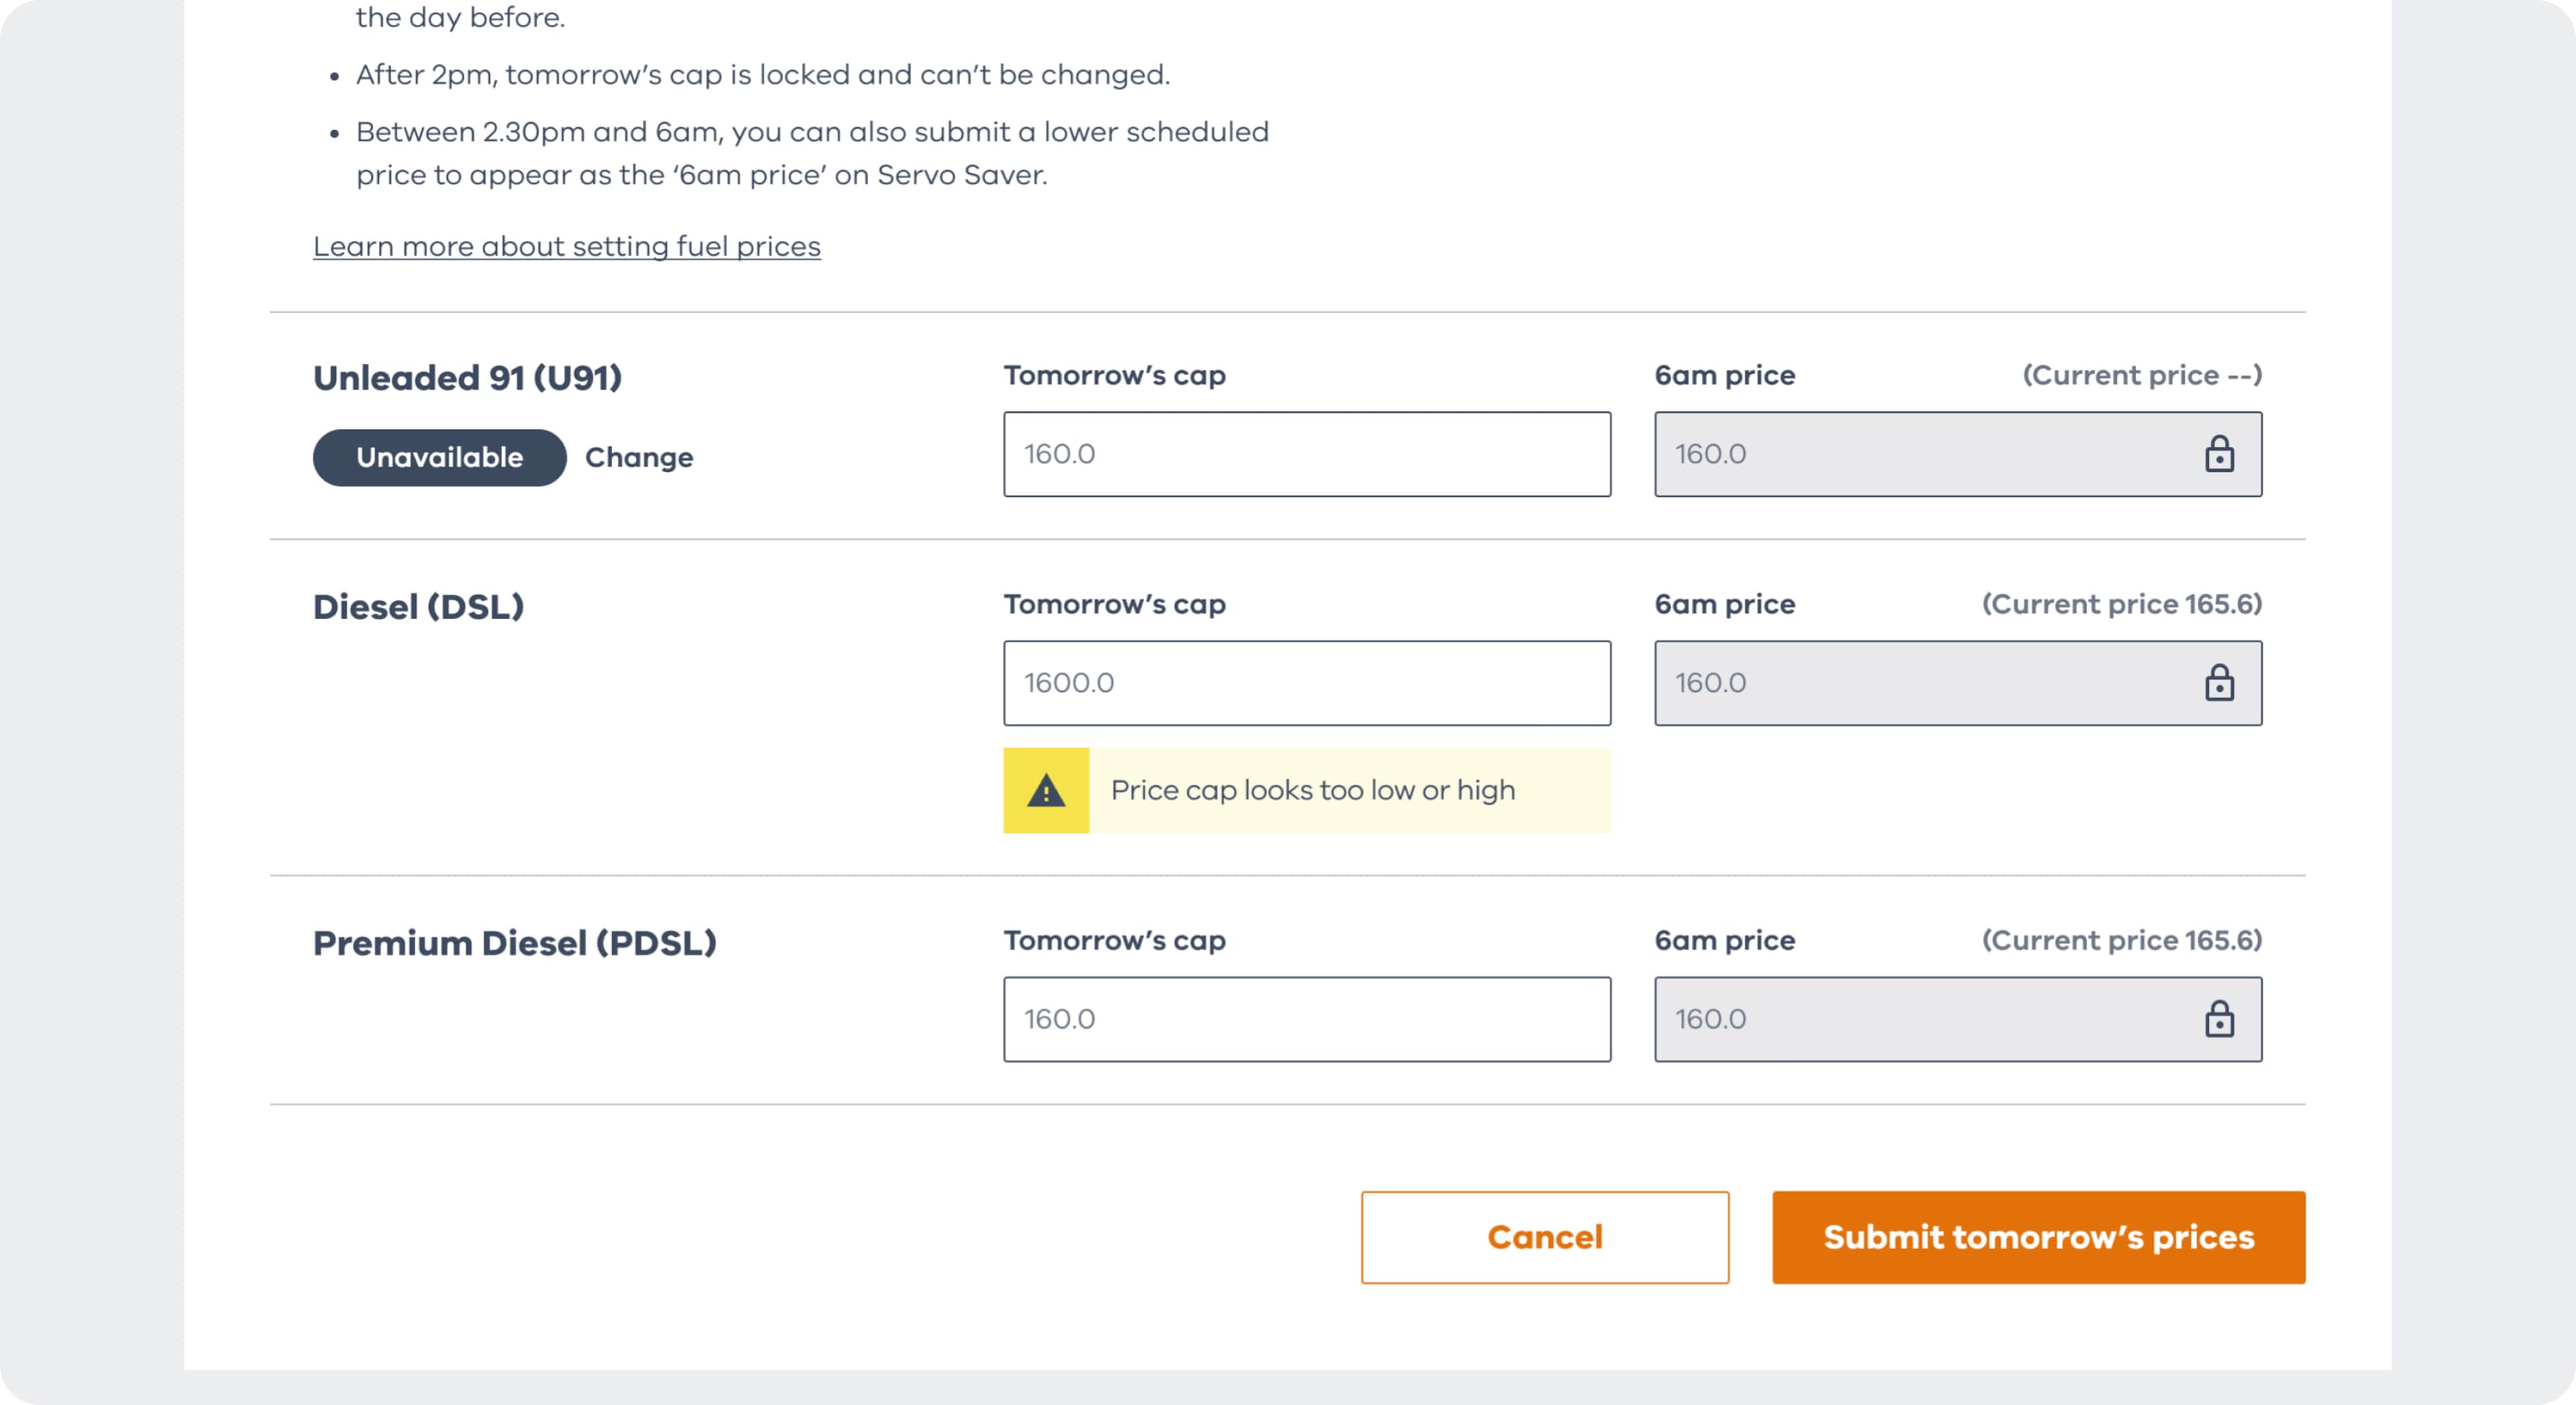Click lock icon in Diesel 6am price
This screenshot has width=2576, height=1405.
2219,683
